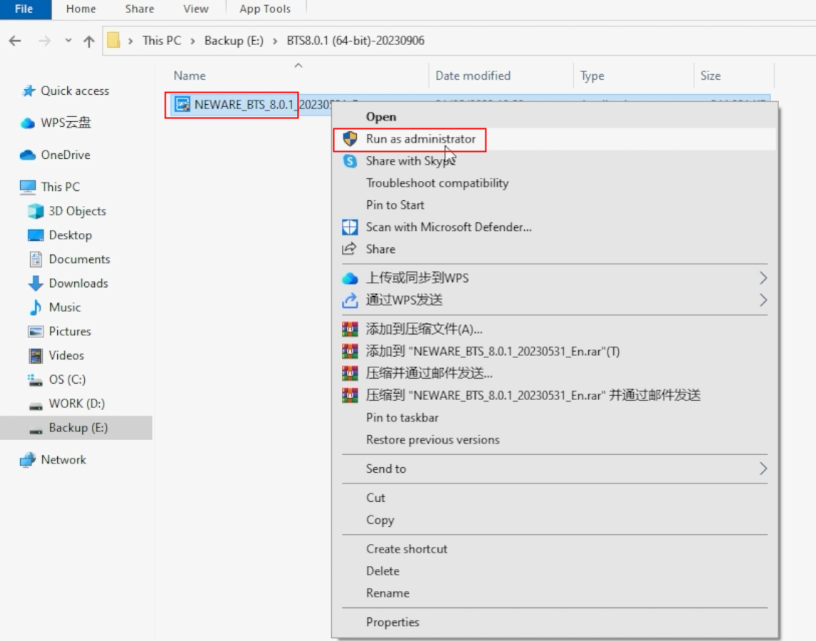This screenshot has height=641, width=816.
Task: Select Backup (E:) in address breadcrumb
Action: 234,41
